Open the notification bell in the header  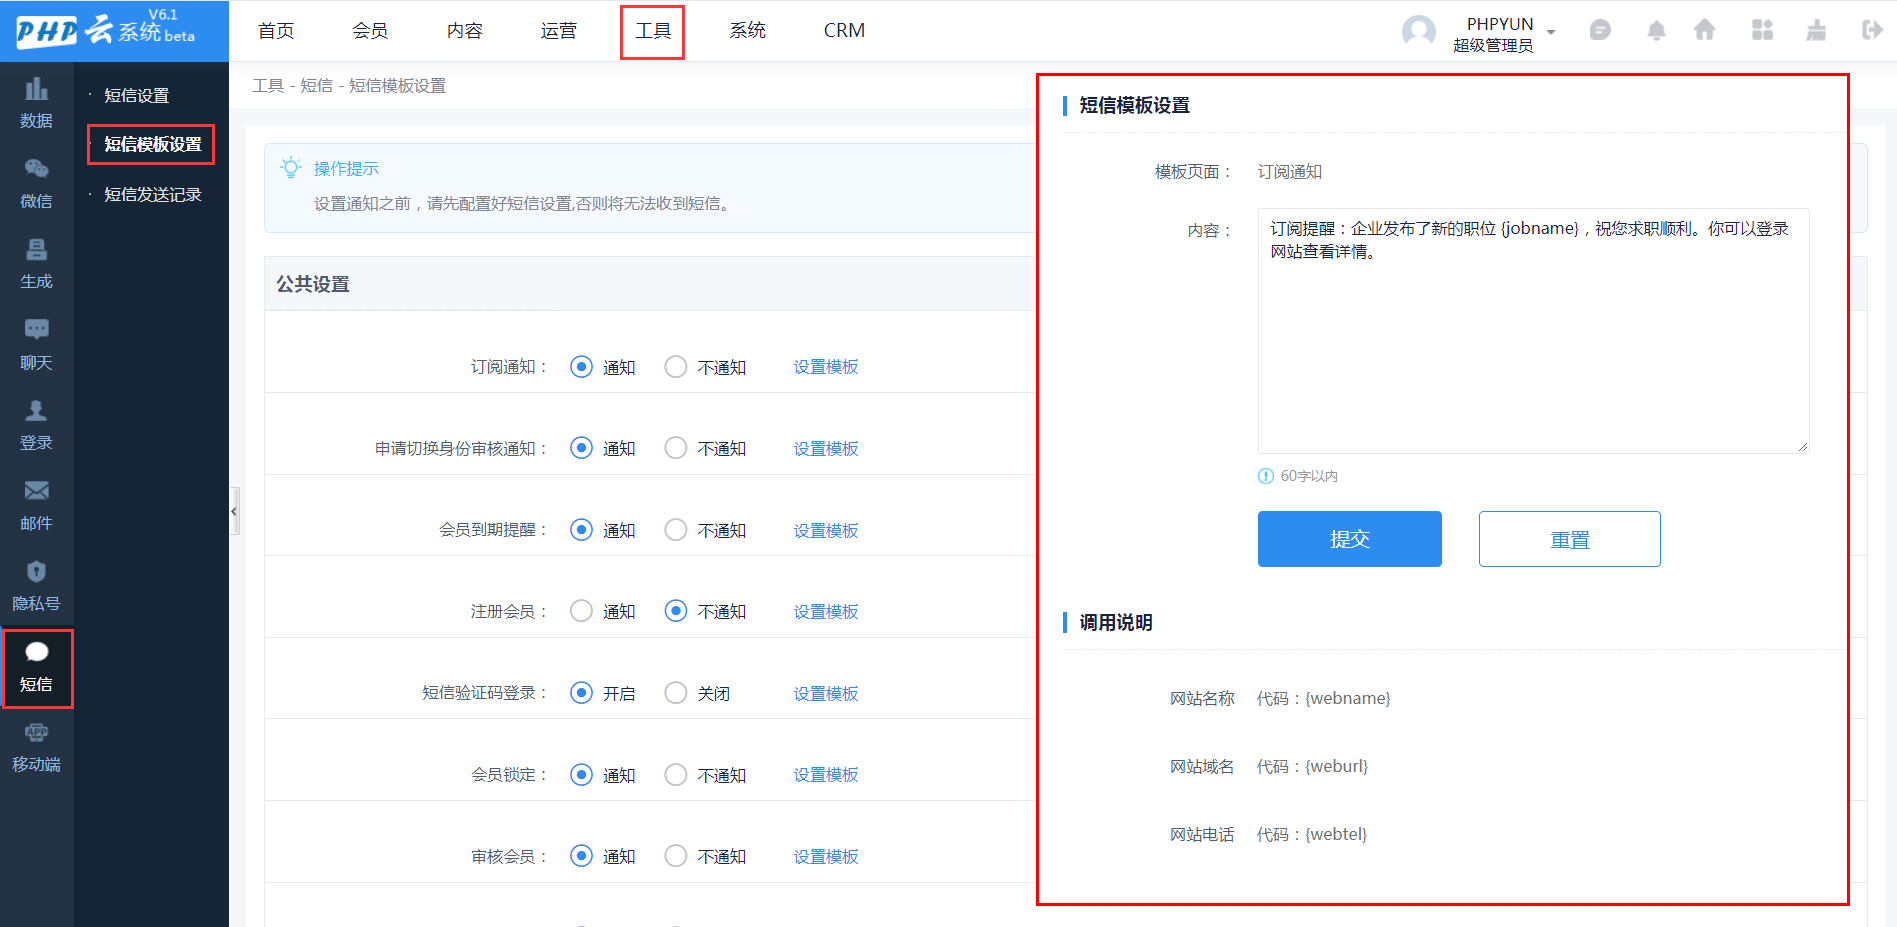[1656, 31]
